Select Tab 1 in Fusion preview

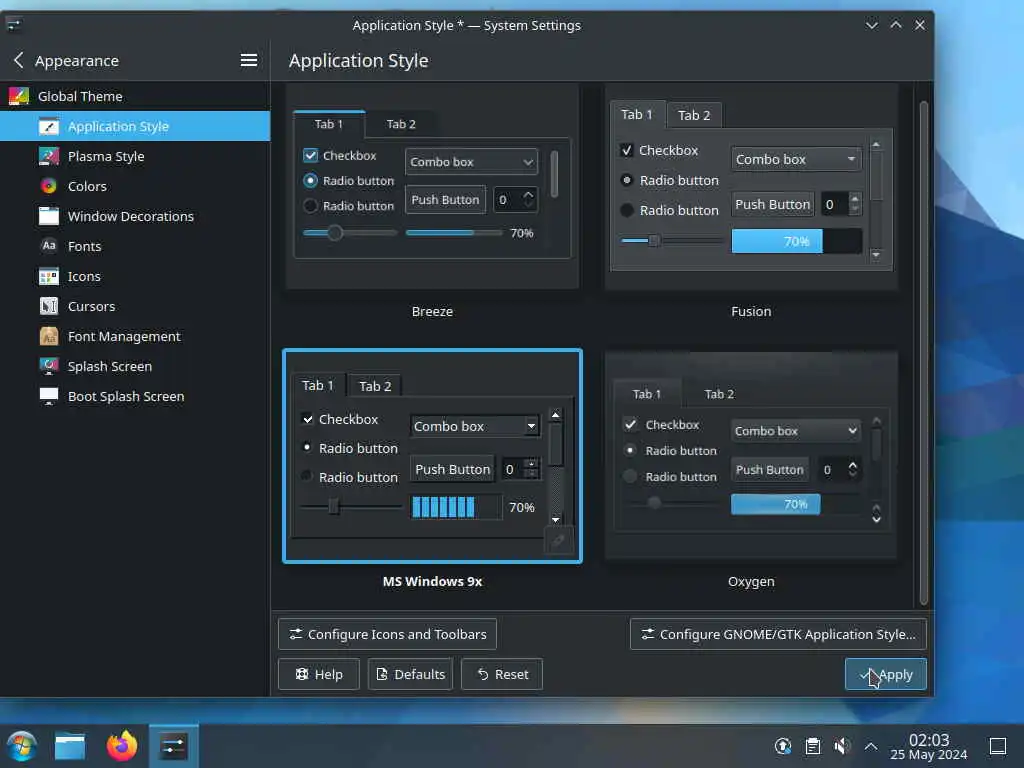[x=637, y=114]
